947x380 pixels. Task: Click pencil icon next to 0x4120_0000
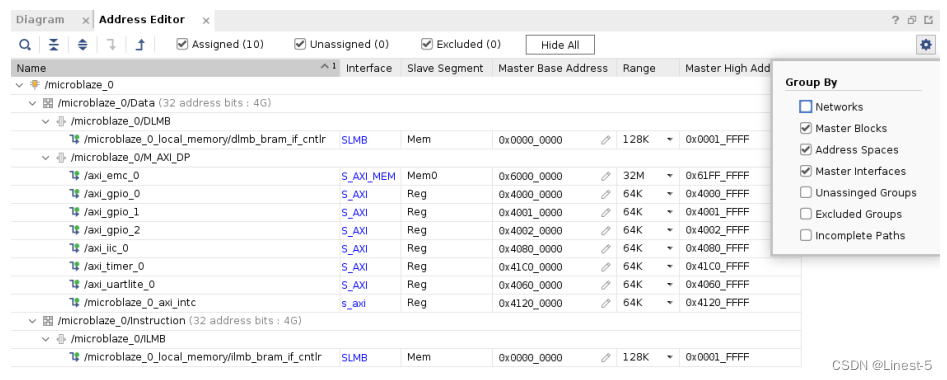605,303
